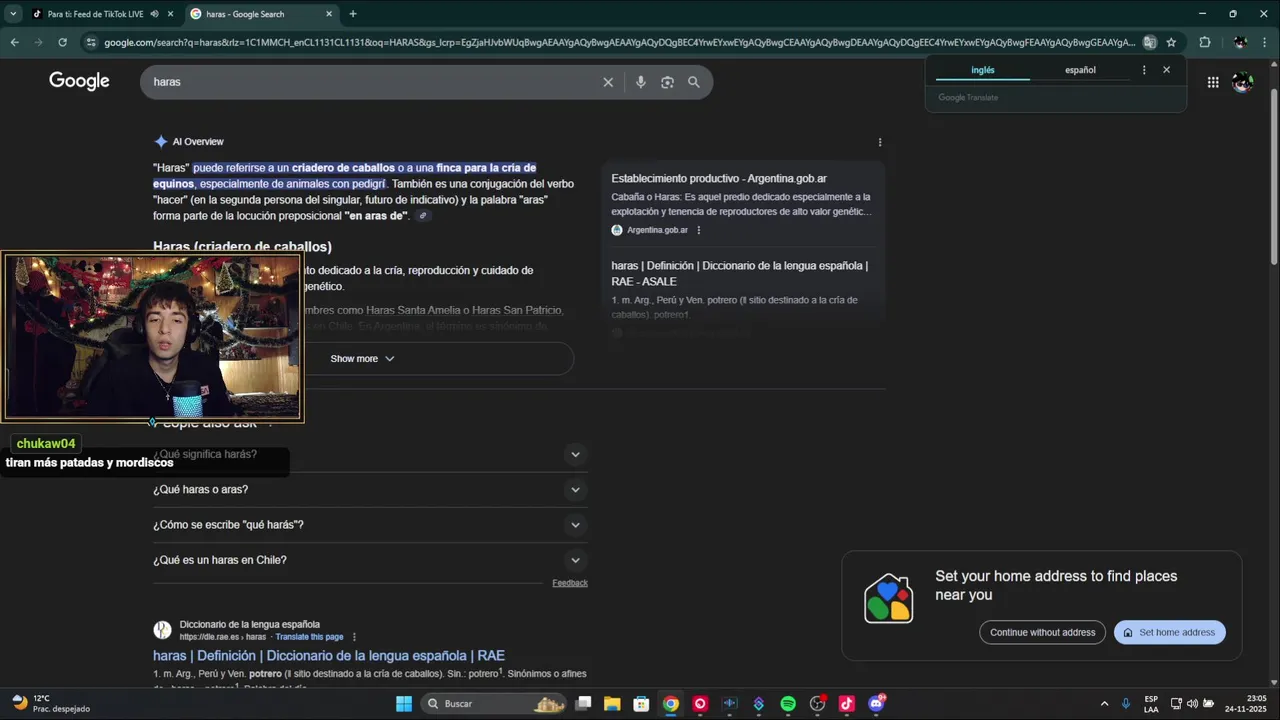Viewport: 1280px width, 720px height.
Task: Open the RAE haras Definición result
Action: coord(329,656)
